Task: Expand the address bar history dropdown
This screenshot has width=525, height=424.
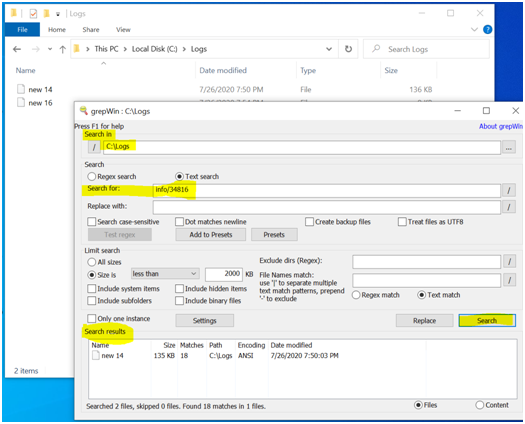Action: 329,49
